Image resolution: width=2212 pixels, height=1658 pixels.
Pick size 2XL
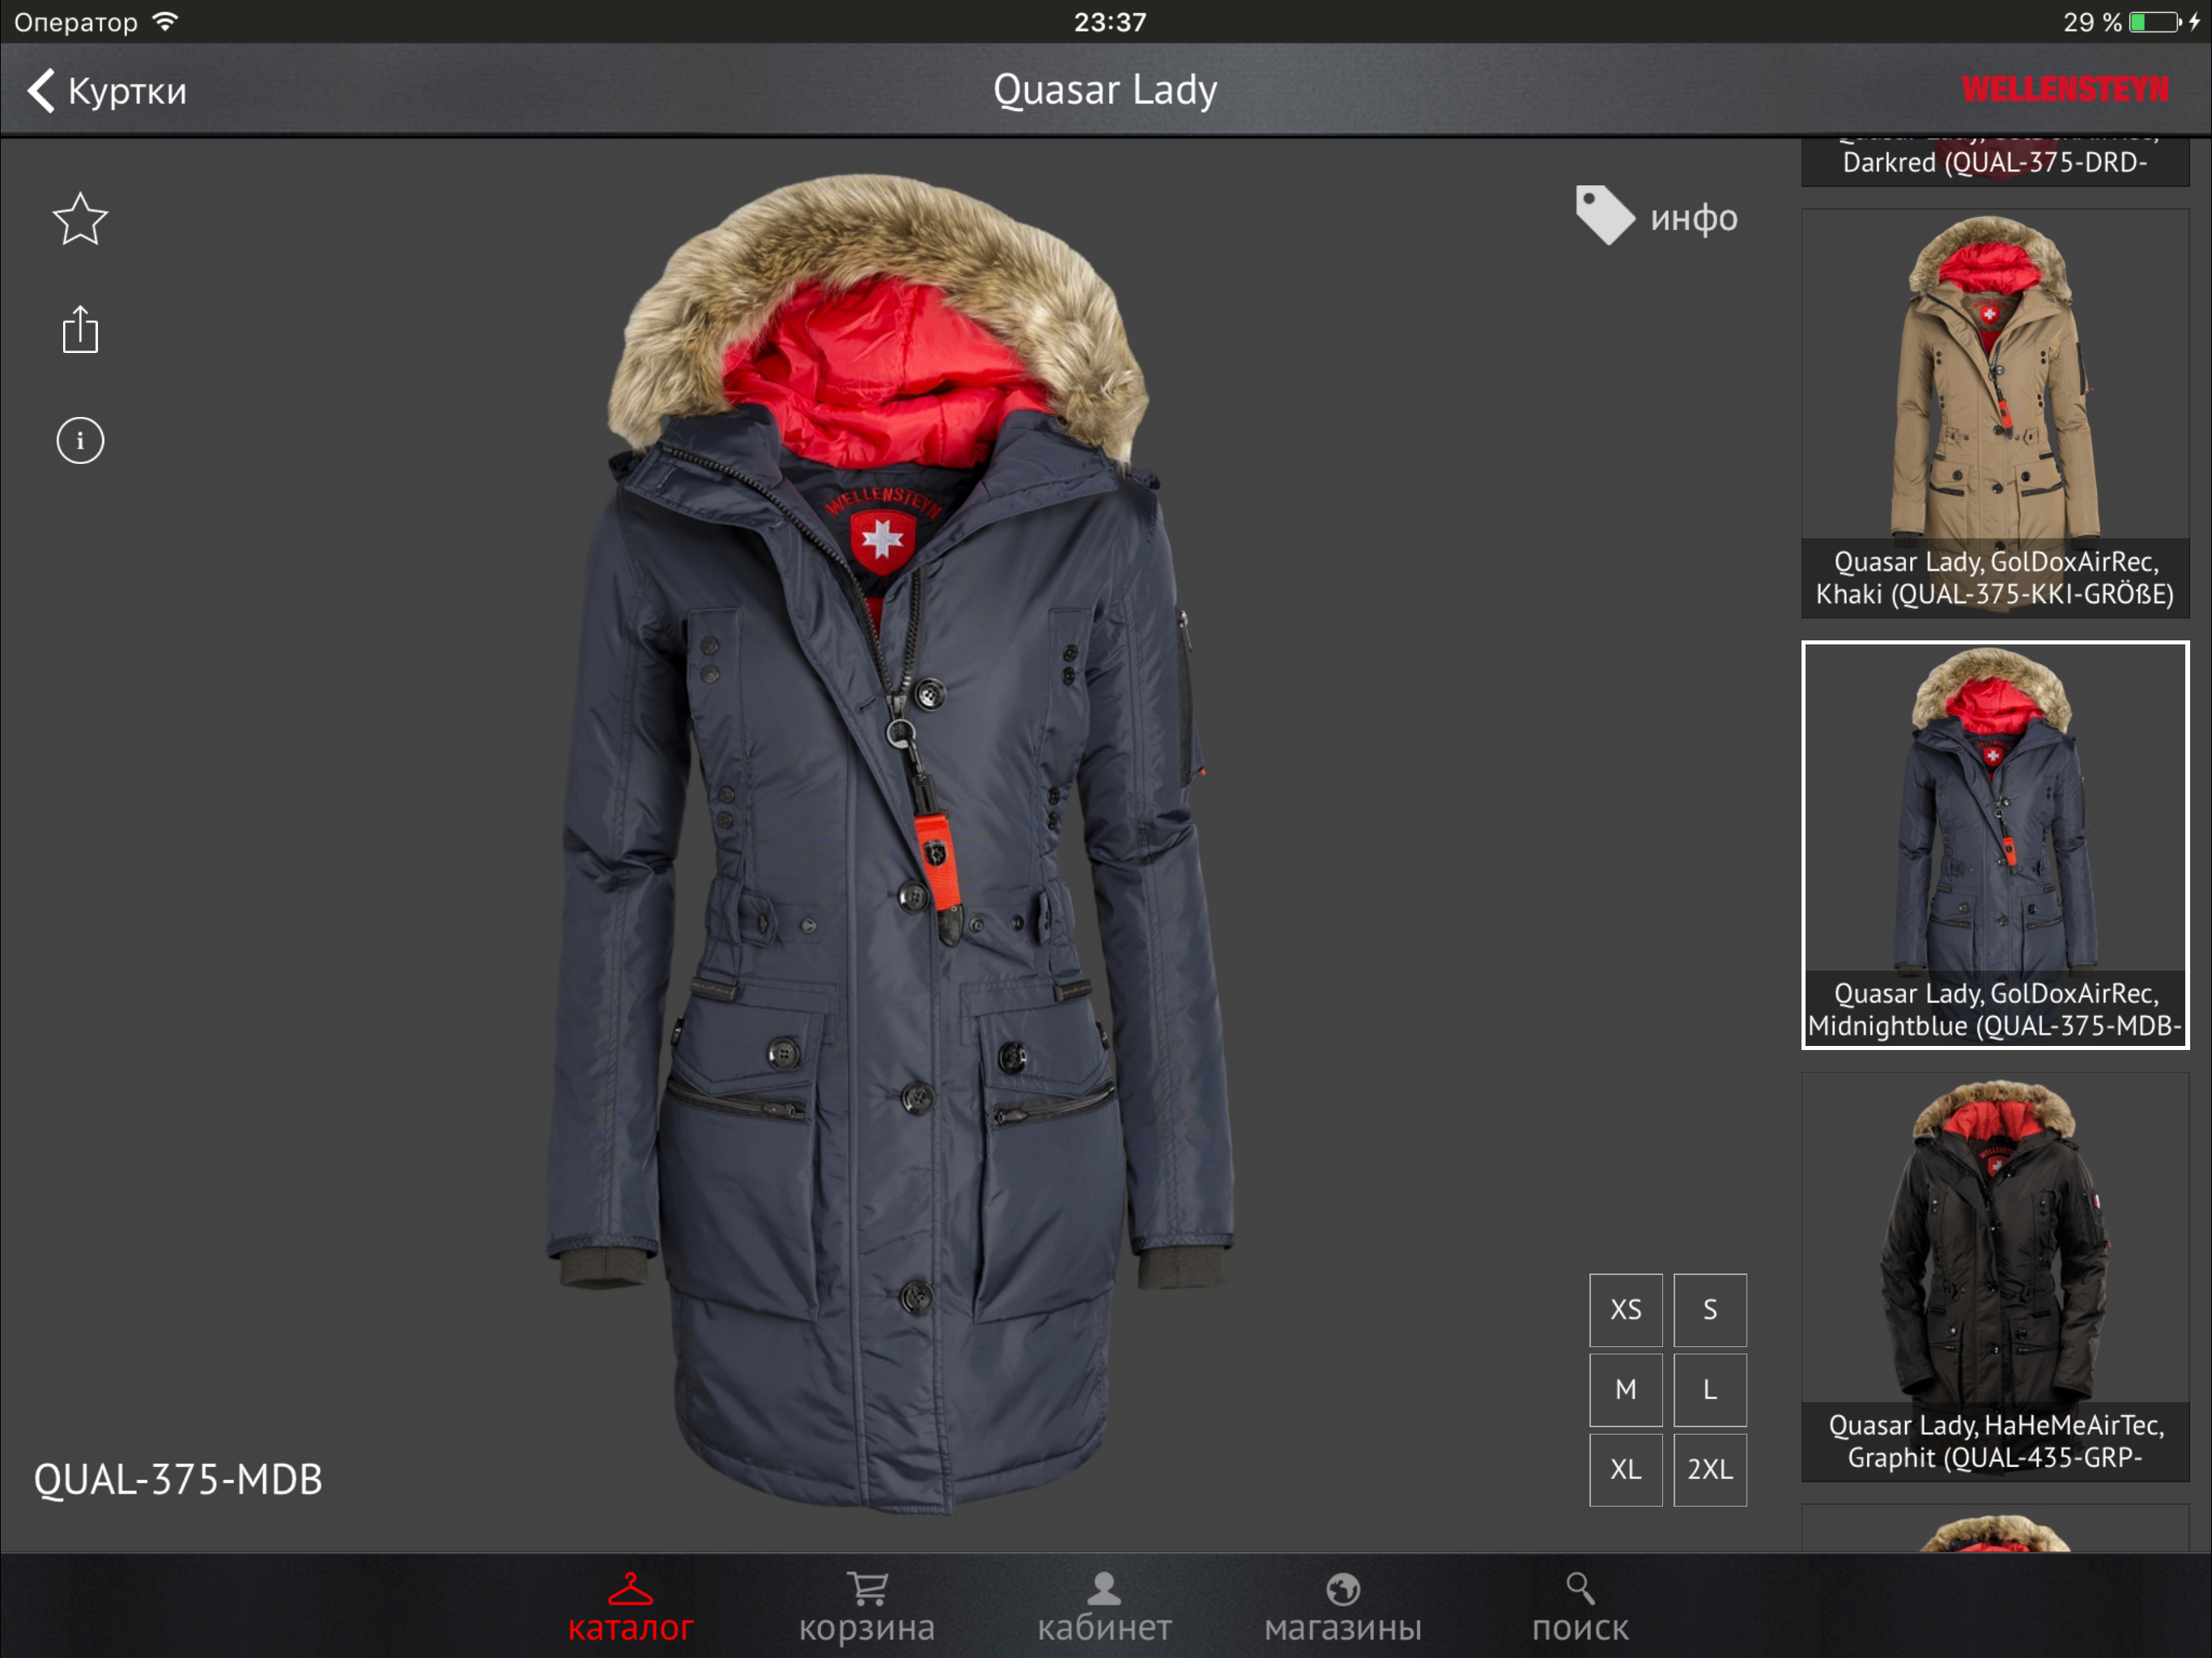point(1710,1470)
